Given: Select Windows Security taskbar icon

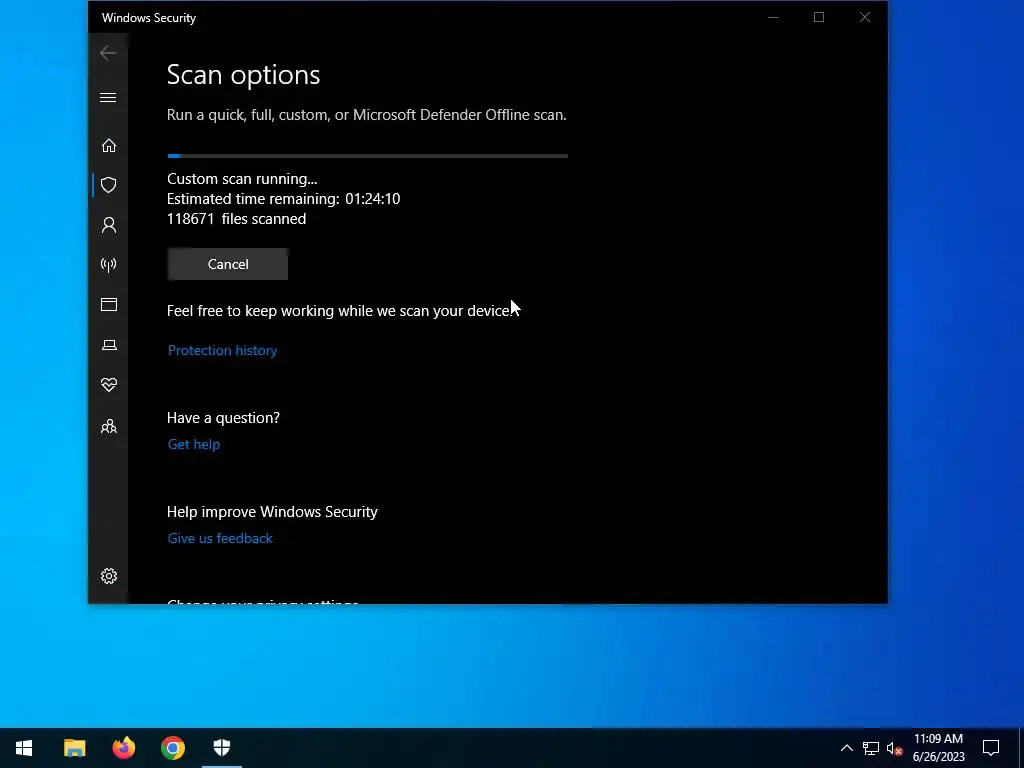Looking at the screenshot, I should pyautogui.click(x=222, y=748).
